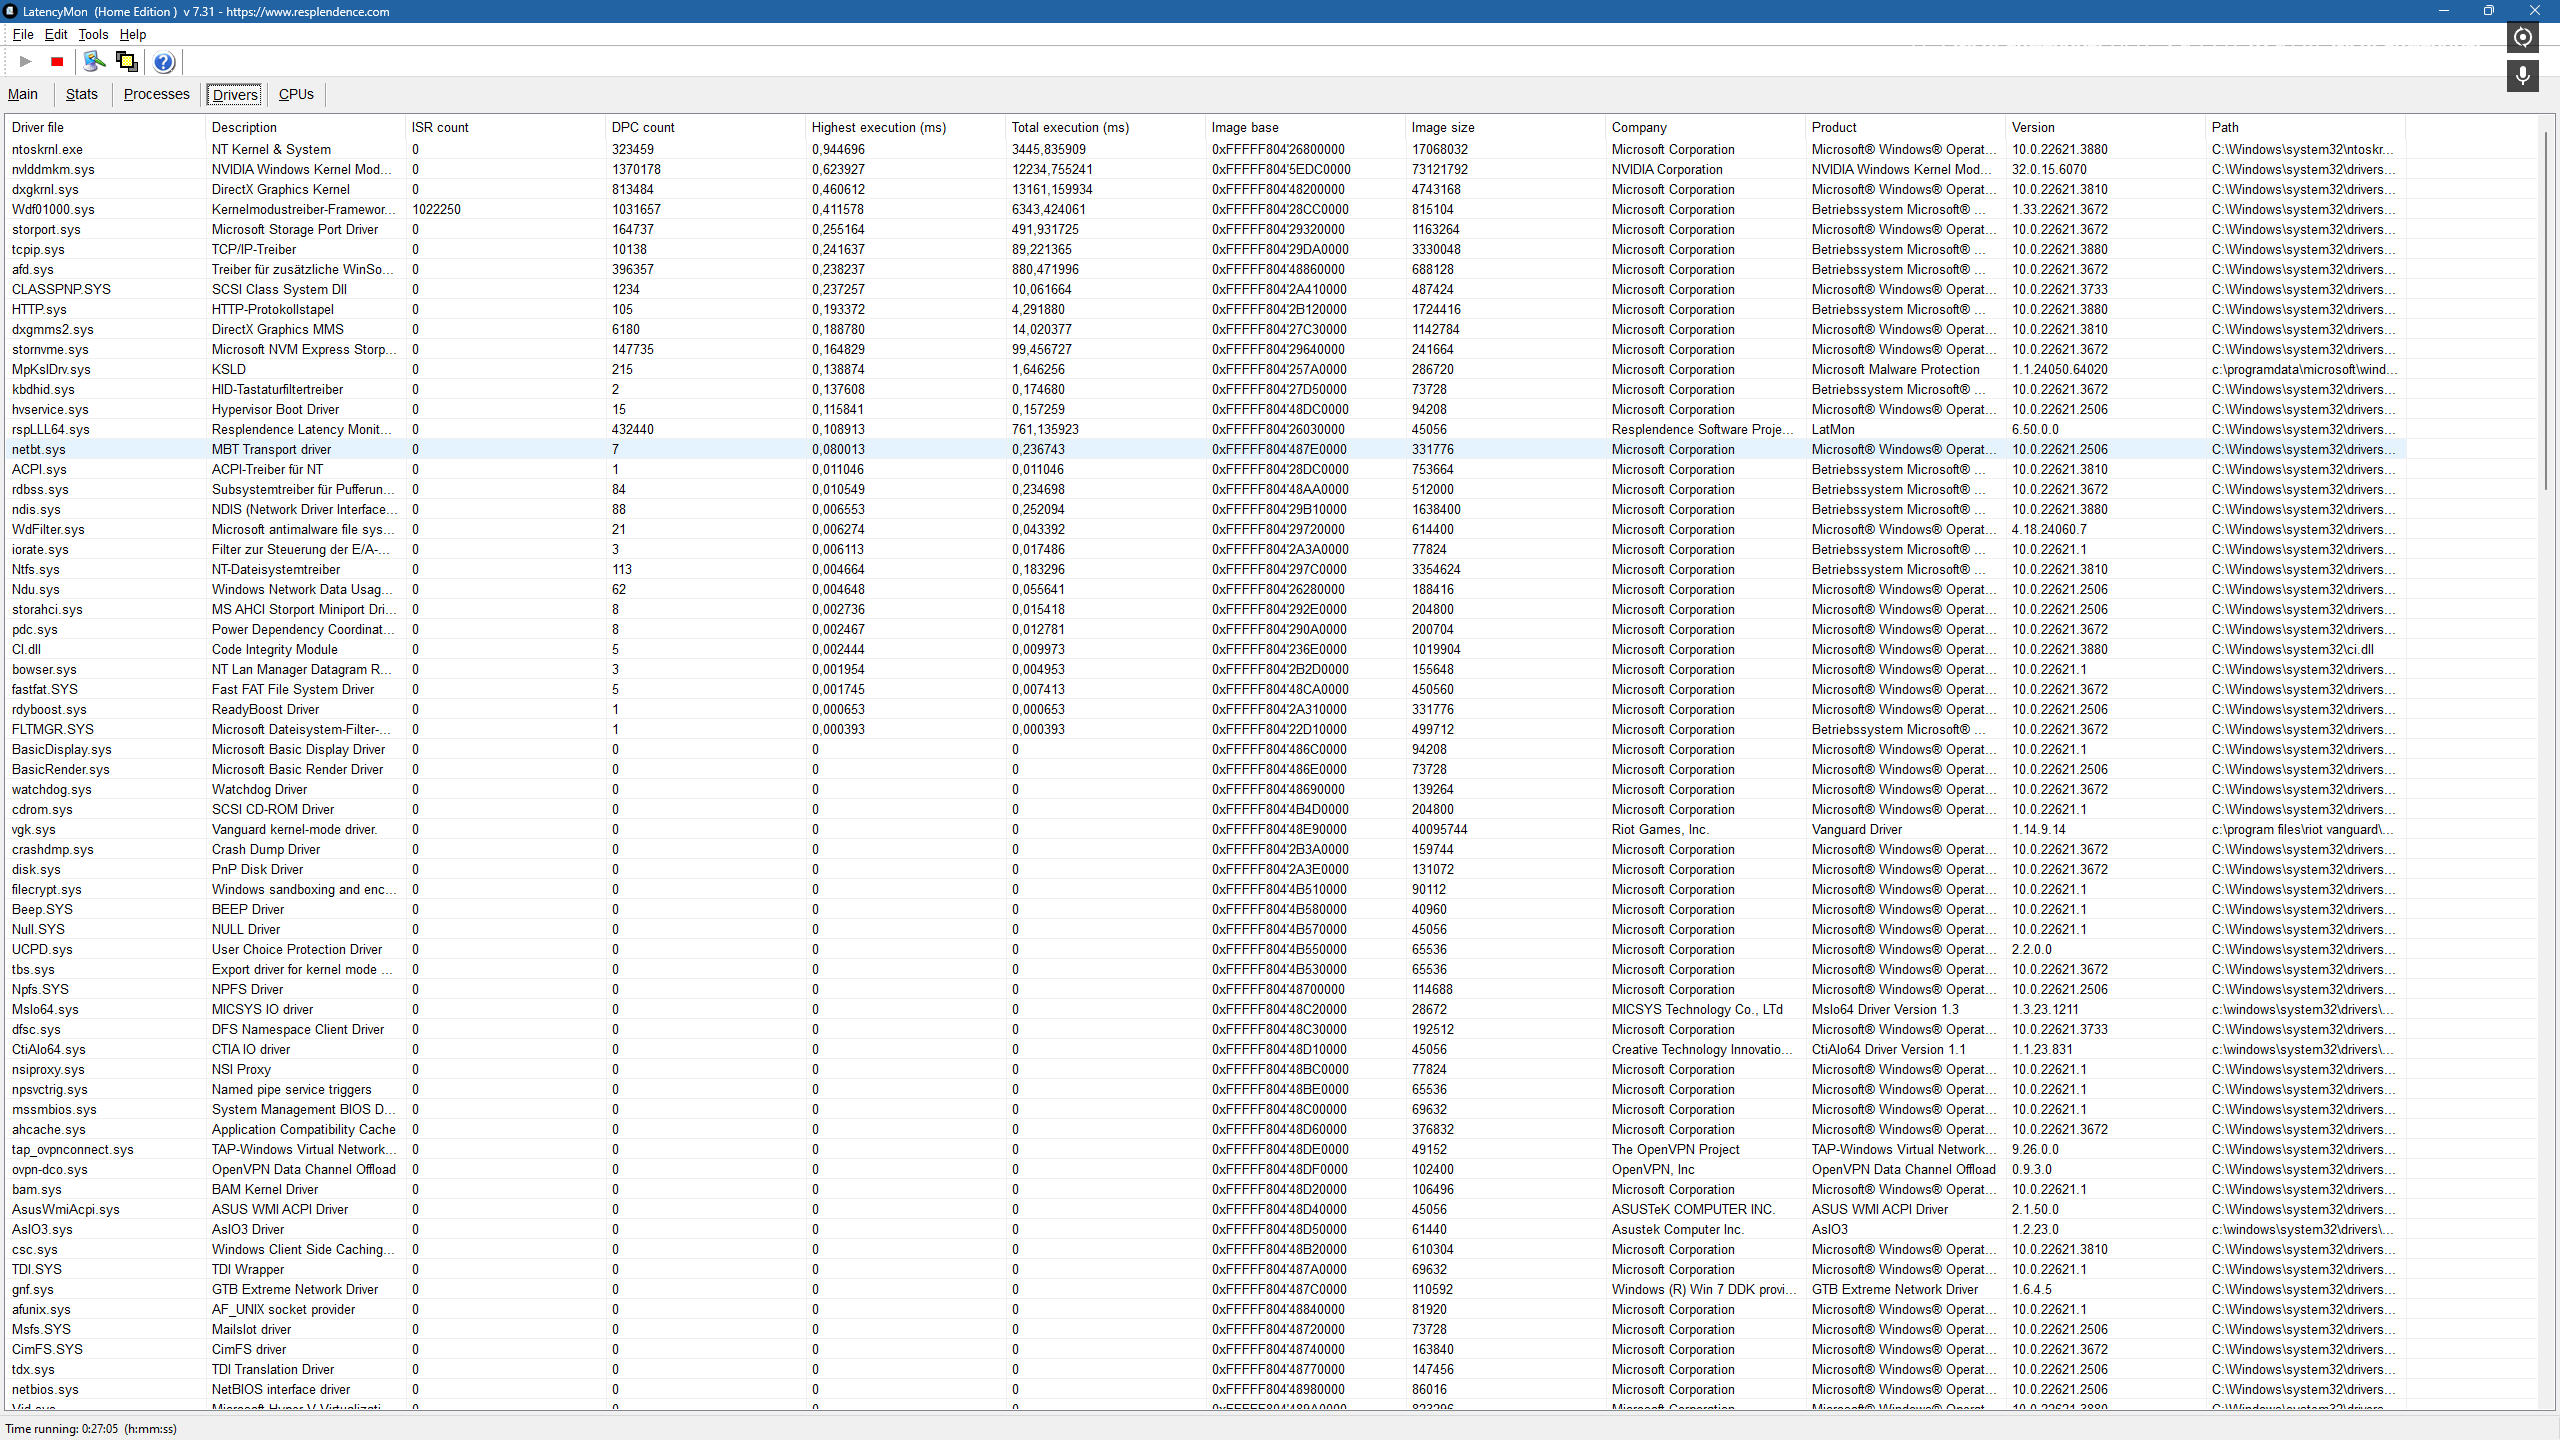
Task: Click the LatencyMon title bar app icon
Action: tap(11, 11)
